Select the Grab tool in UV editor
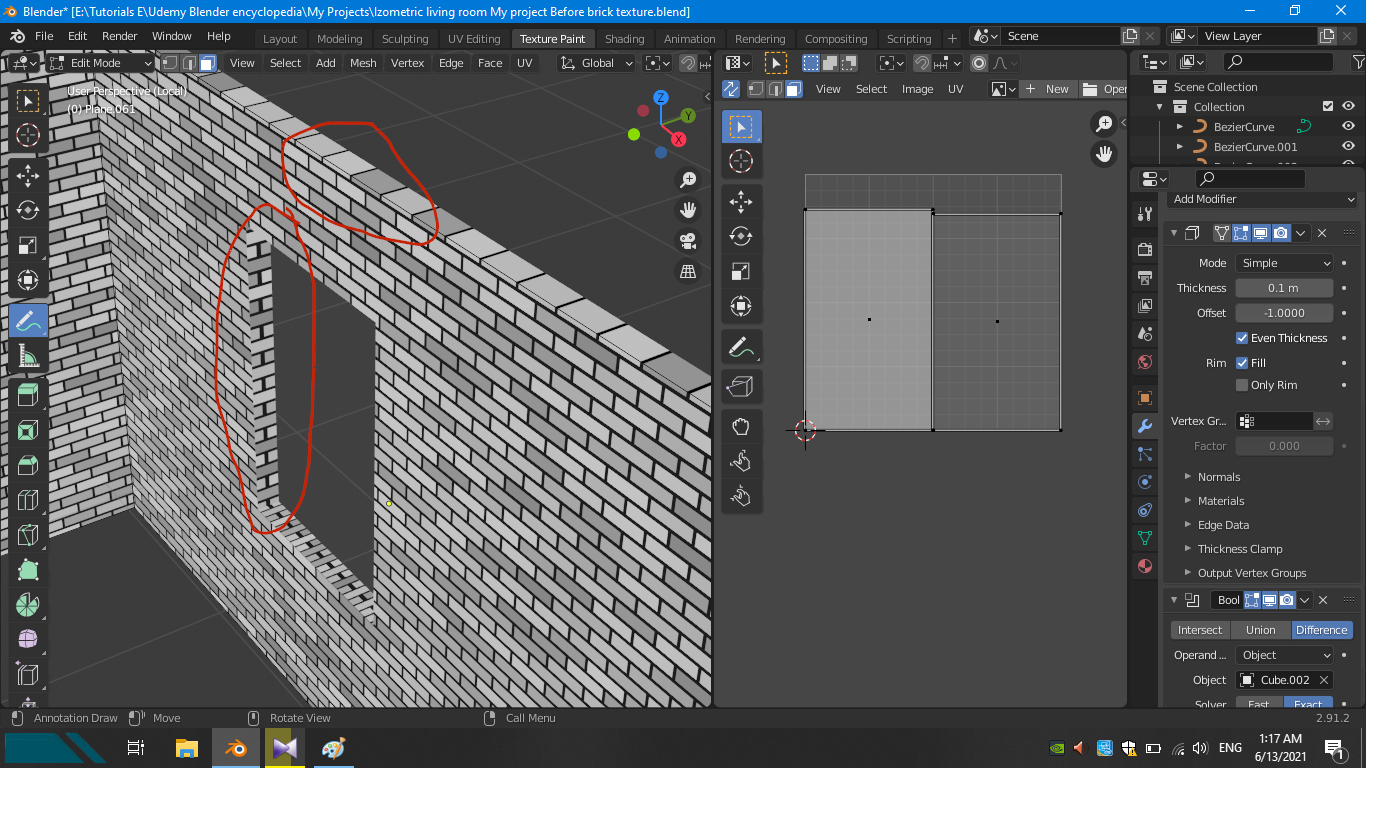1382x835 pixels. [x=741, y=427]
